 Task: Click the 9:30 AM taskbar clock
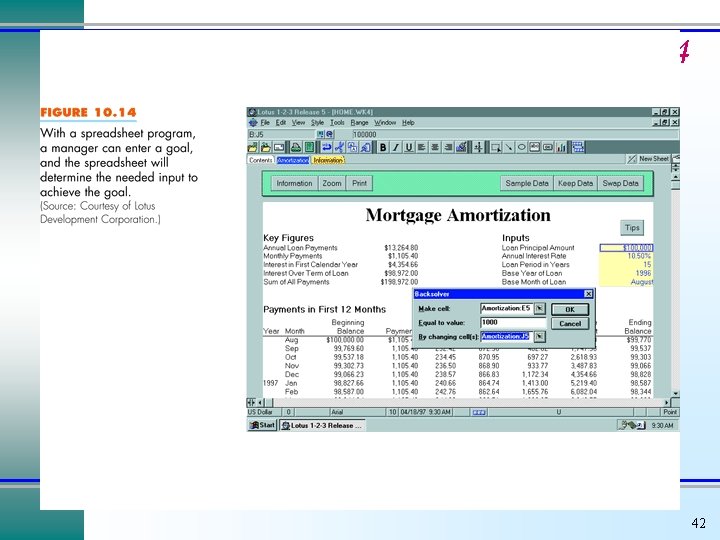(x=662, y=426)
